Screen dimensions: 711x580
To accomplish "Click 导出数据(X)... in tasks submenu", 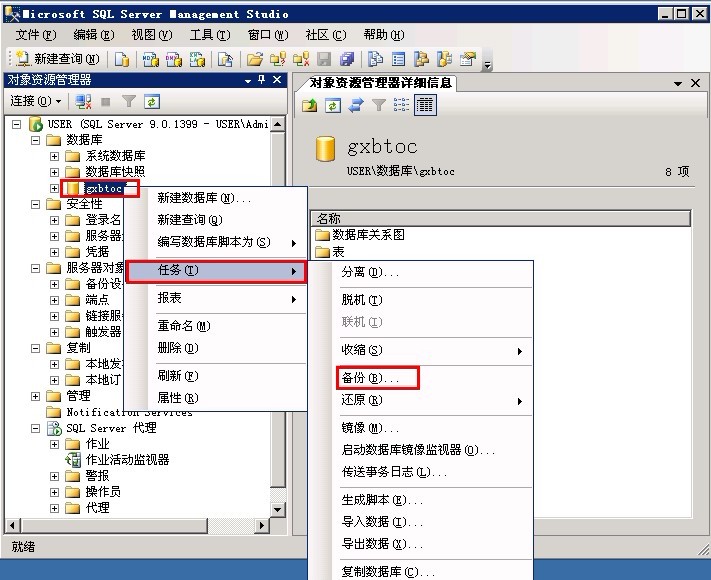I will pos(420,544).
